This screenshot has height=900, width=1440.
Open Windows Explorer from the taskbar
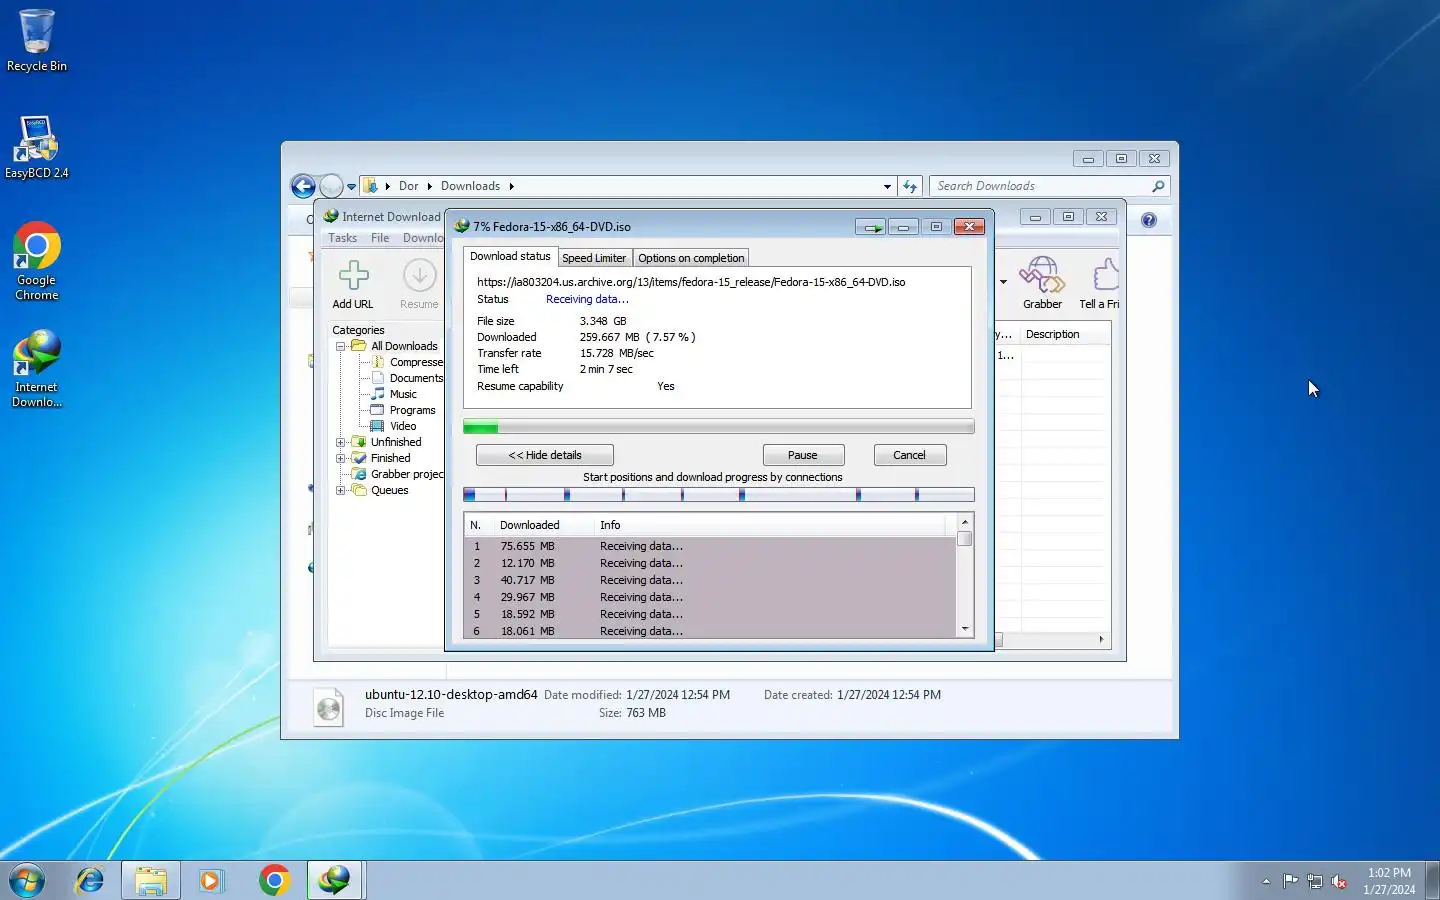pyautogui.click(x=151, y=880)
